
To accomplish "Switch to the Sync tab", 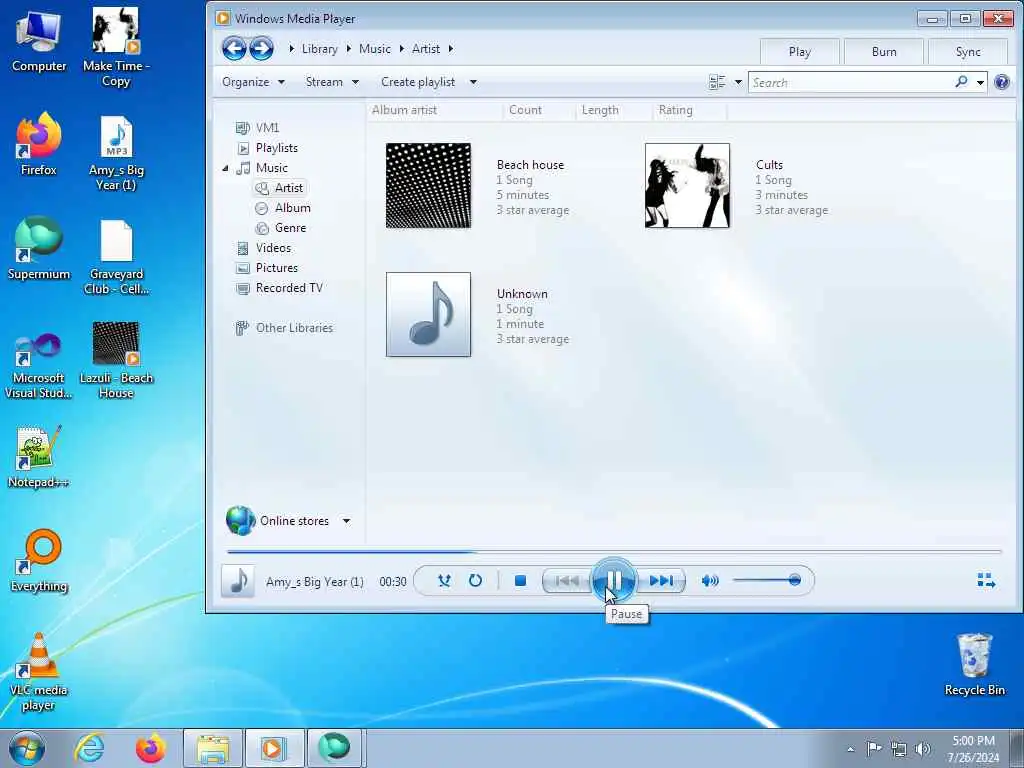I will (967, 52).
